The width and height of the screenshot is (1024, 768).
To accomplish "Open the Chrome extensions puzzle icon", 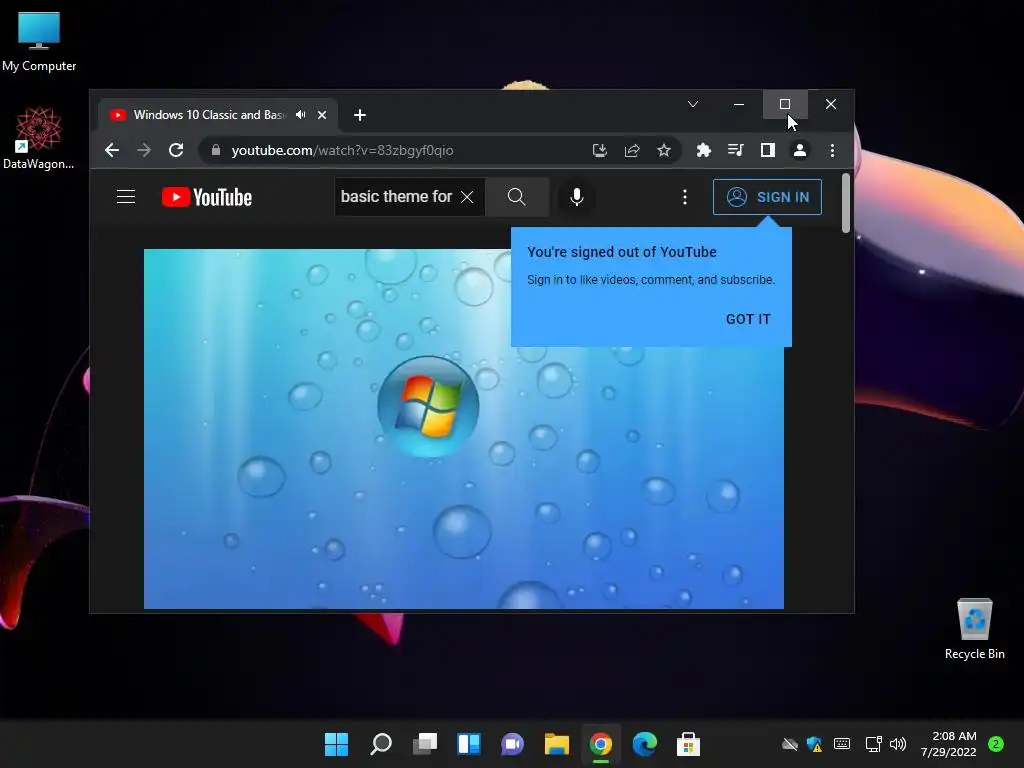I will 703,150.
